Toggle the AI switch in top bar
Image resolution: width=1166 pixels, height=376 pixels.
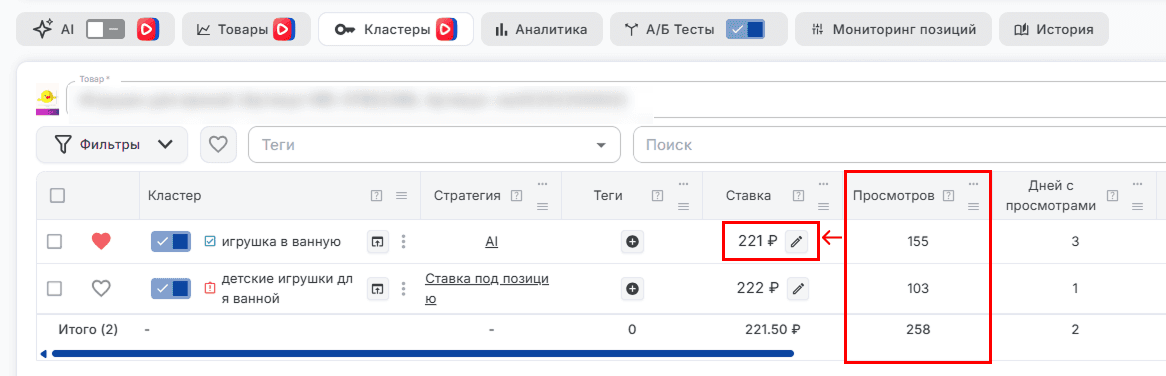click(106, 30)
